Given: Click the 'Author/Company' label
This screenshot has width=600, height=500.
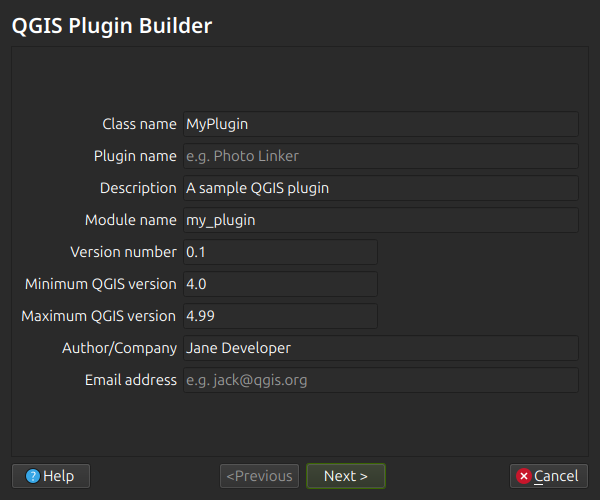Looking at the screenshot, I should click(119, 348).
